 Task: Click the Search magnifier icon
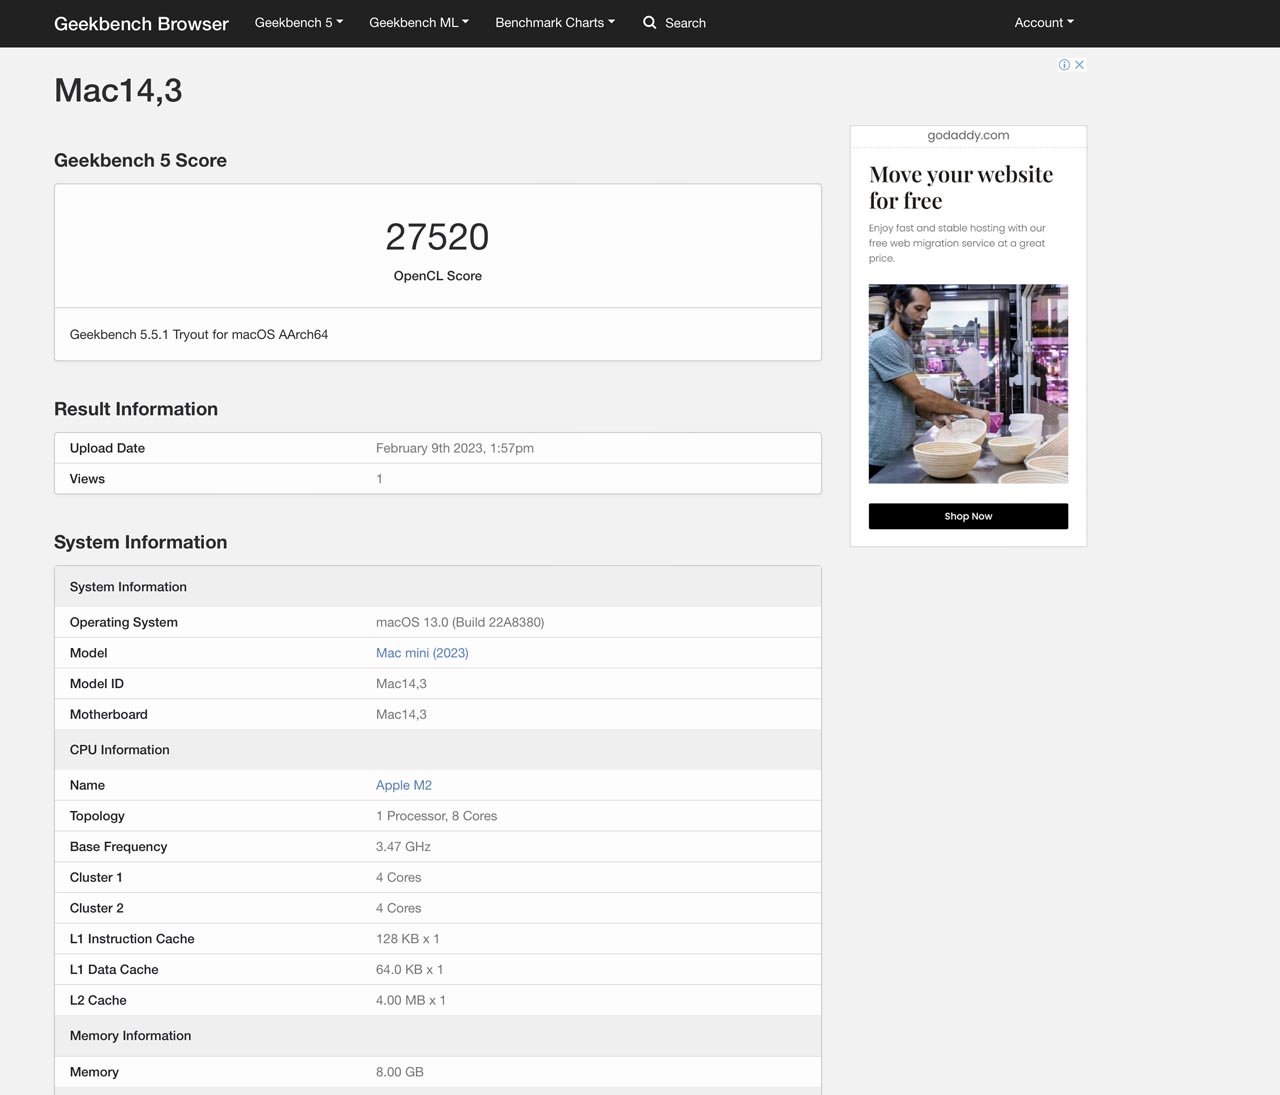(x=650, y=22)
